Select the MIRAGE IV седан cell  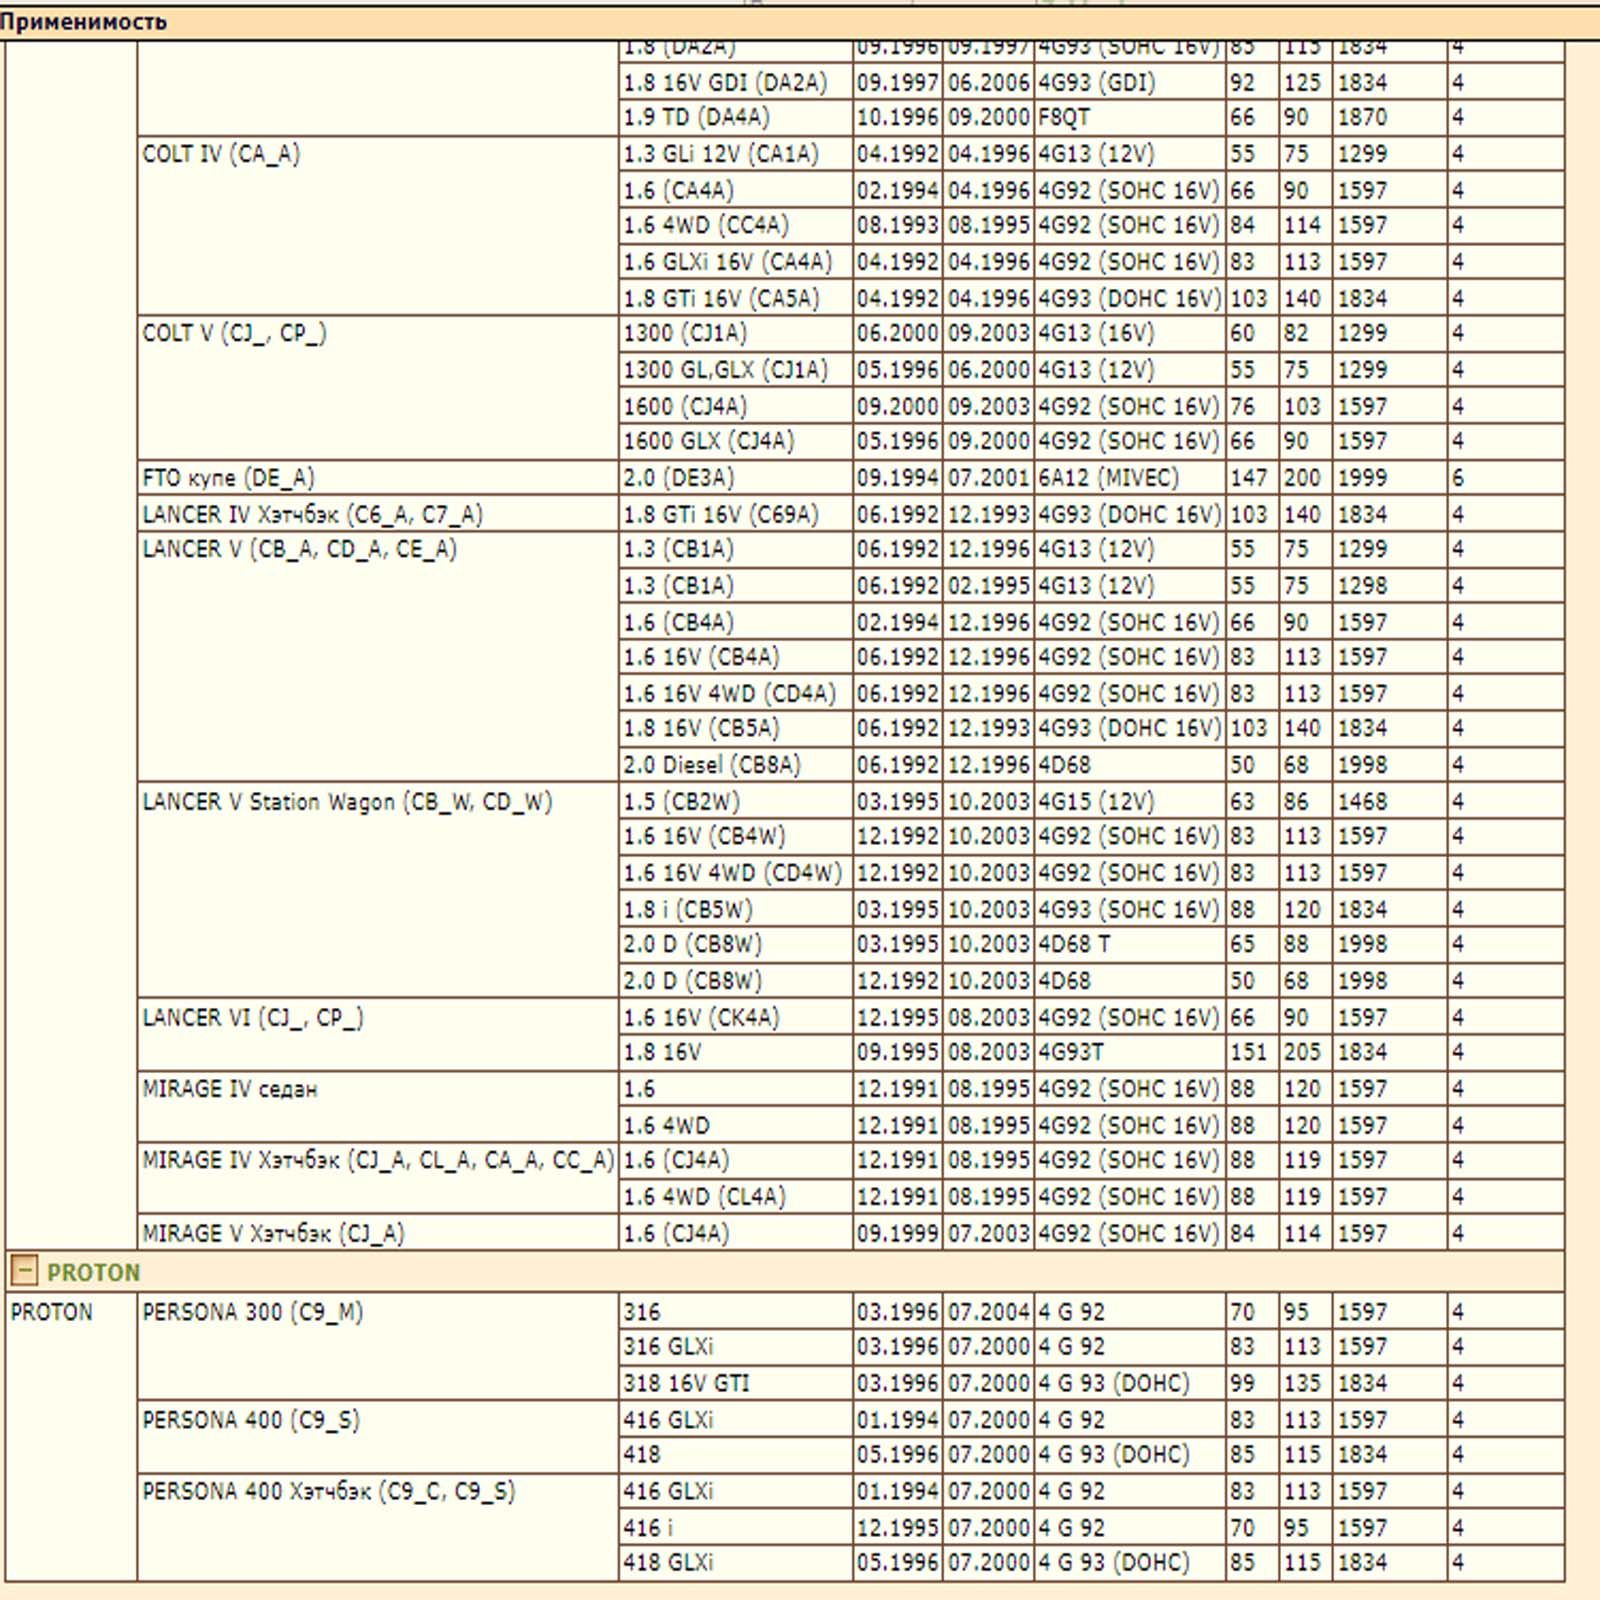(x=378, y=1107)
